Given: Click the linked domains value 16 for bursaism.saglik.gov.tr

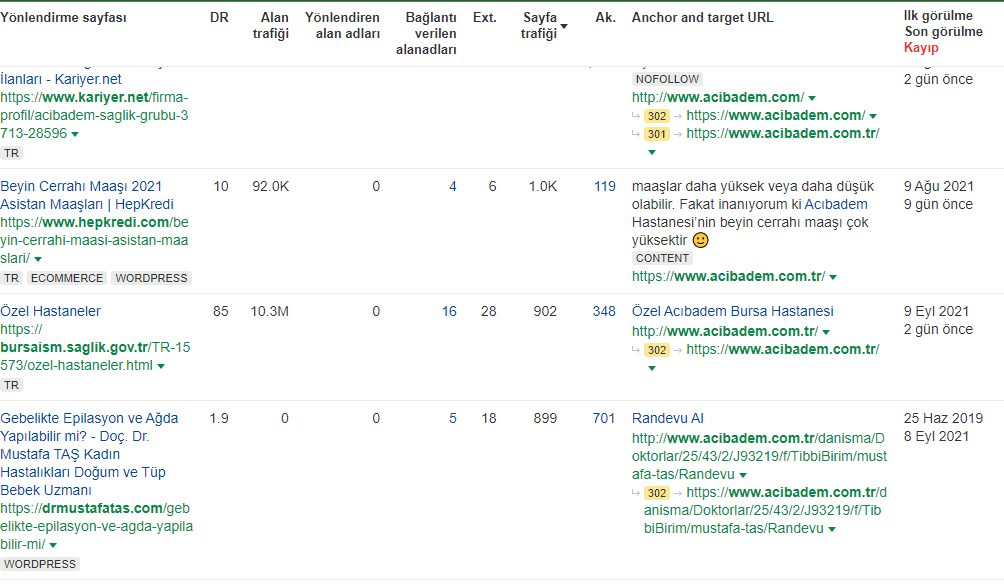Looking at the screenshot, I should 449,311.
